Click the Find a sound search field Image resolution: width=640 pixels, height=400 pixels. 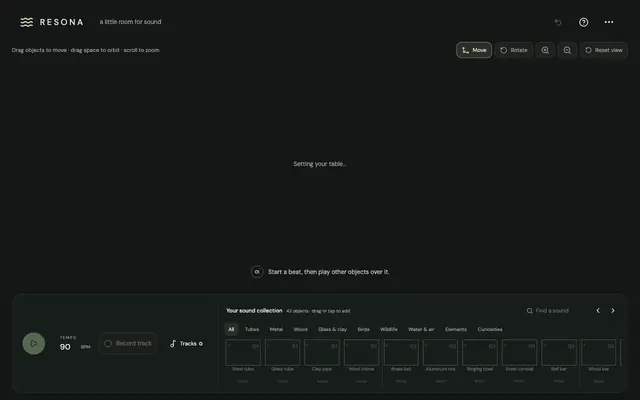[x=553, y=311]
